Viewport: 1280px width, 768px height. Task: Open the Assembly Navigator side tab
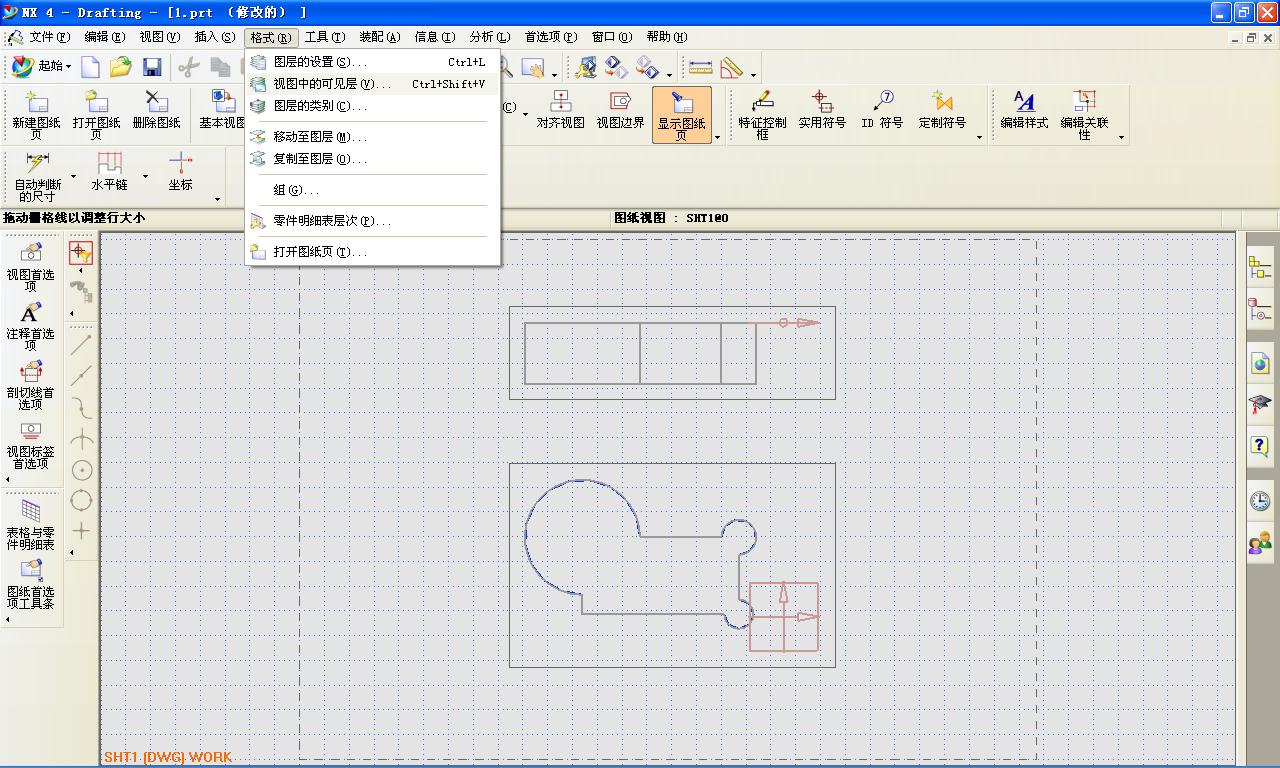1260,267
